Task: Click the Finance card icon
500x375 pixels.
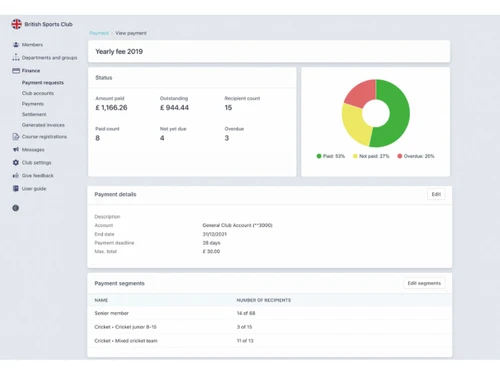Action: tap(16, 71)
